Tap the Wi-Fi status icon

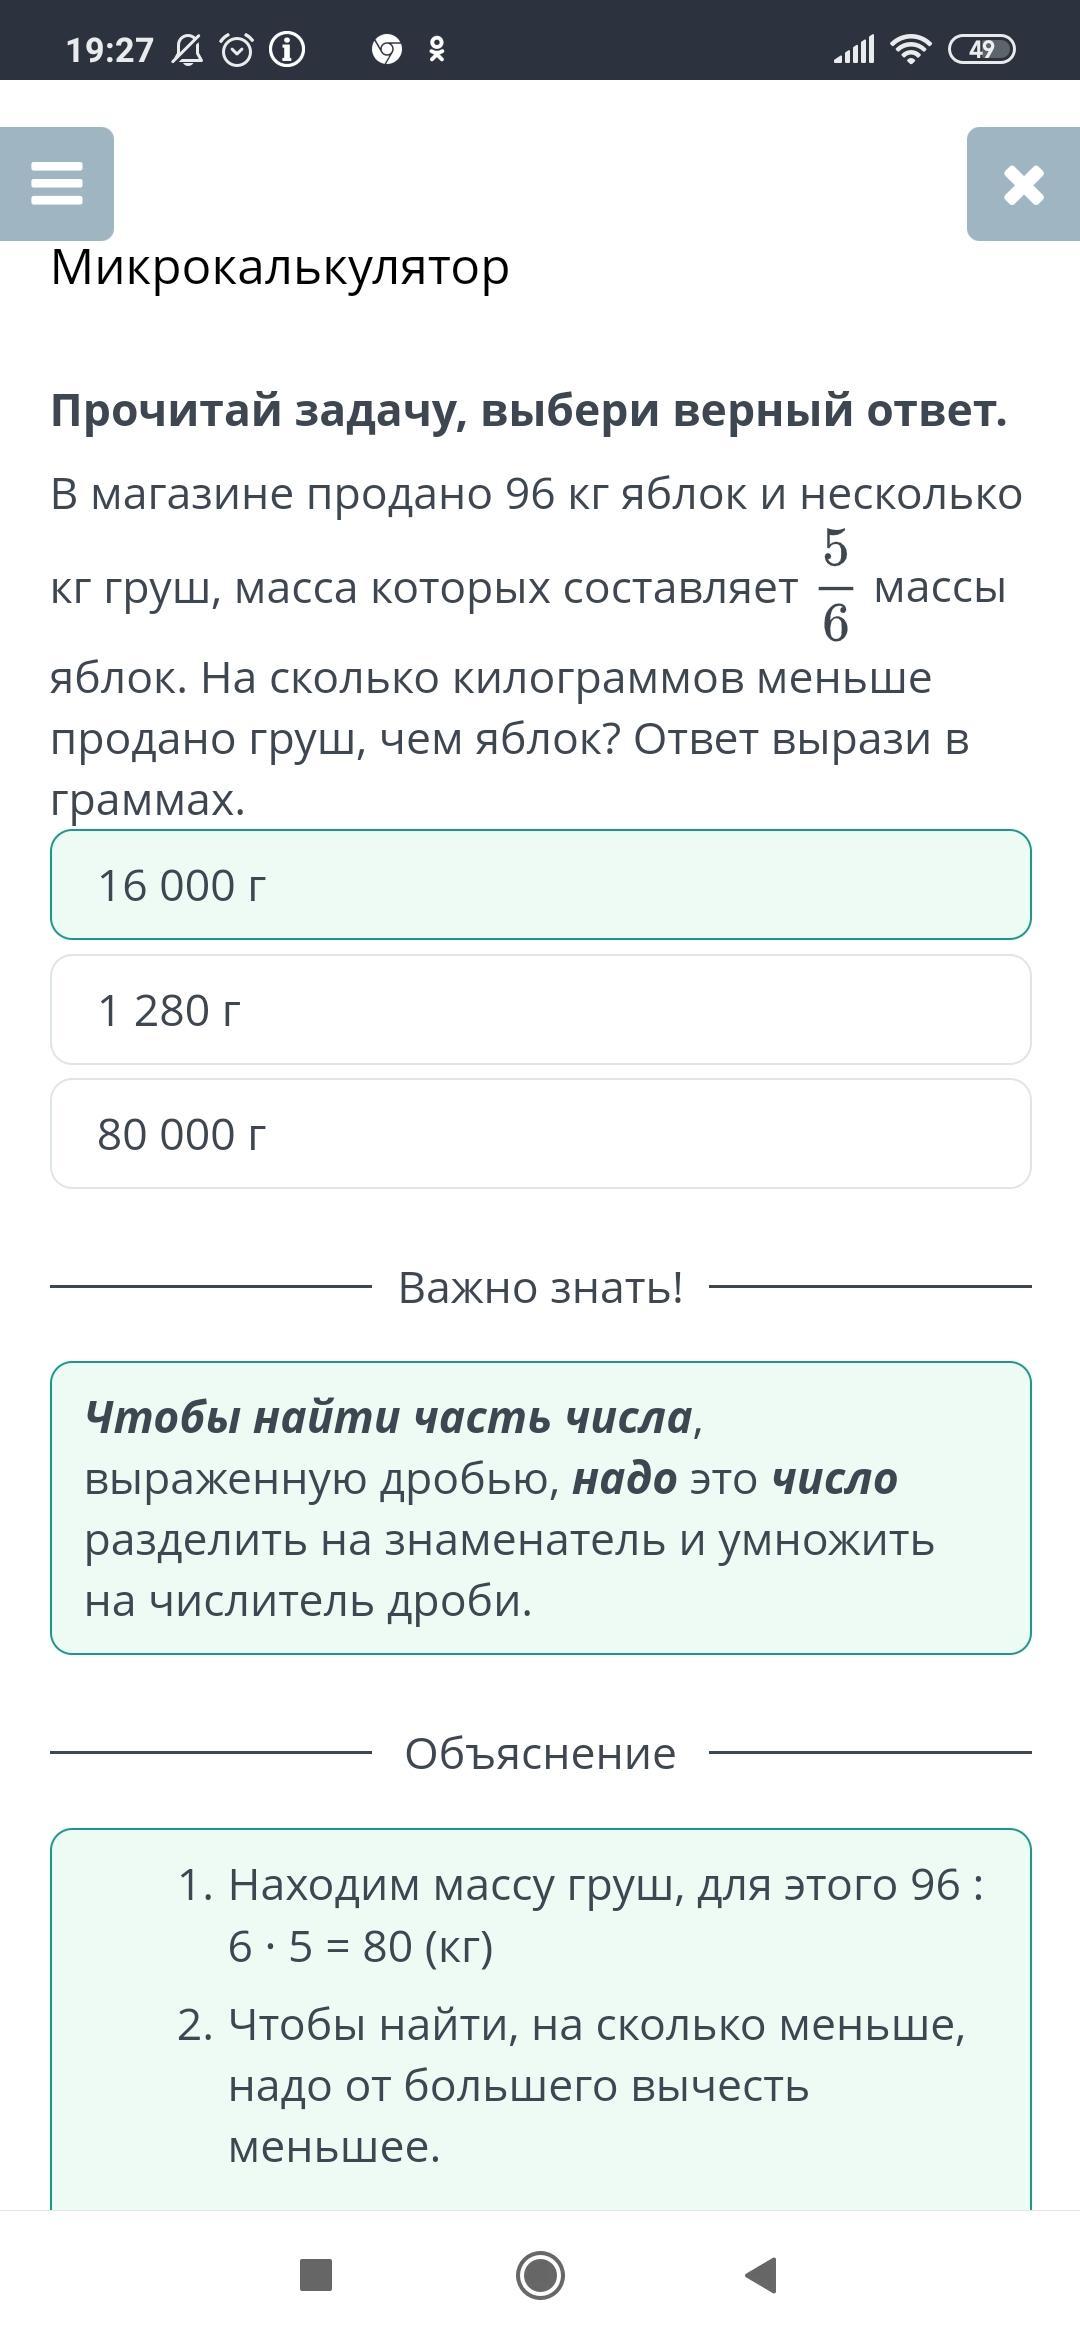point(910,49)
